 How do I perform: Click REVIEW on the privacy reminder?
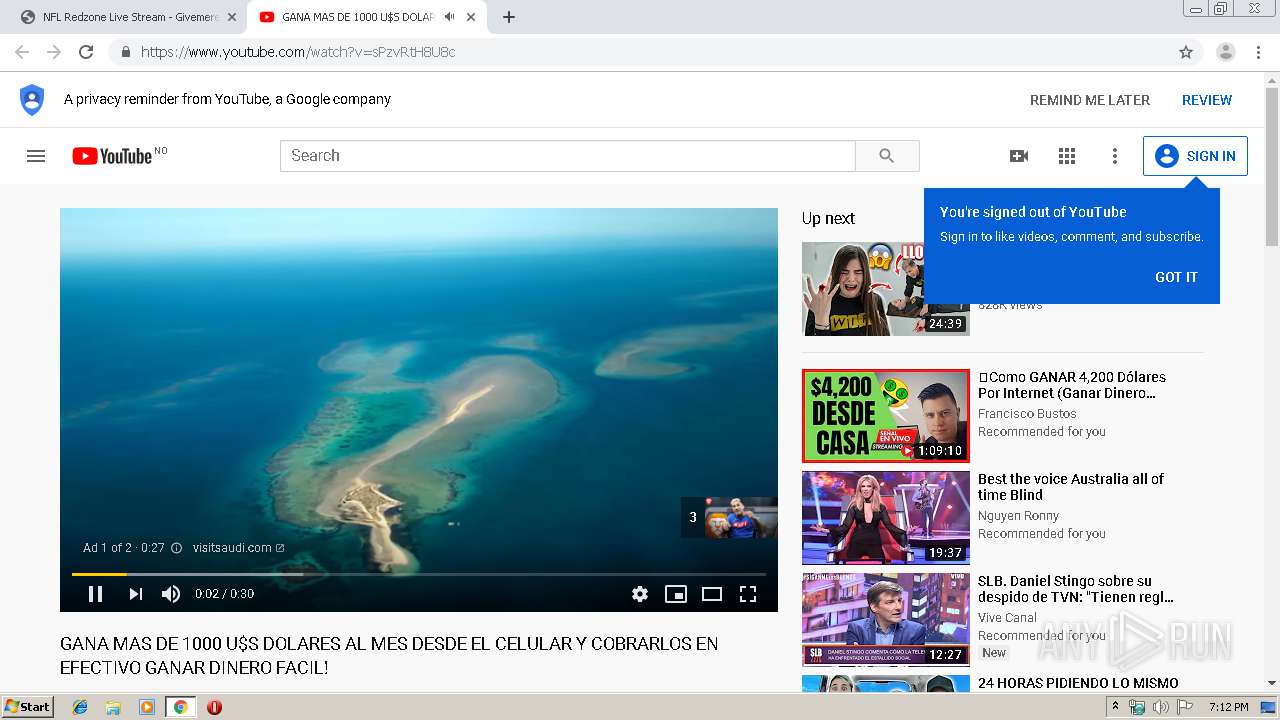(1207, 100)
